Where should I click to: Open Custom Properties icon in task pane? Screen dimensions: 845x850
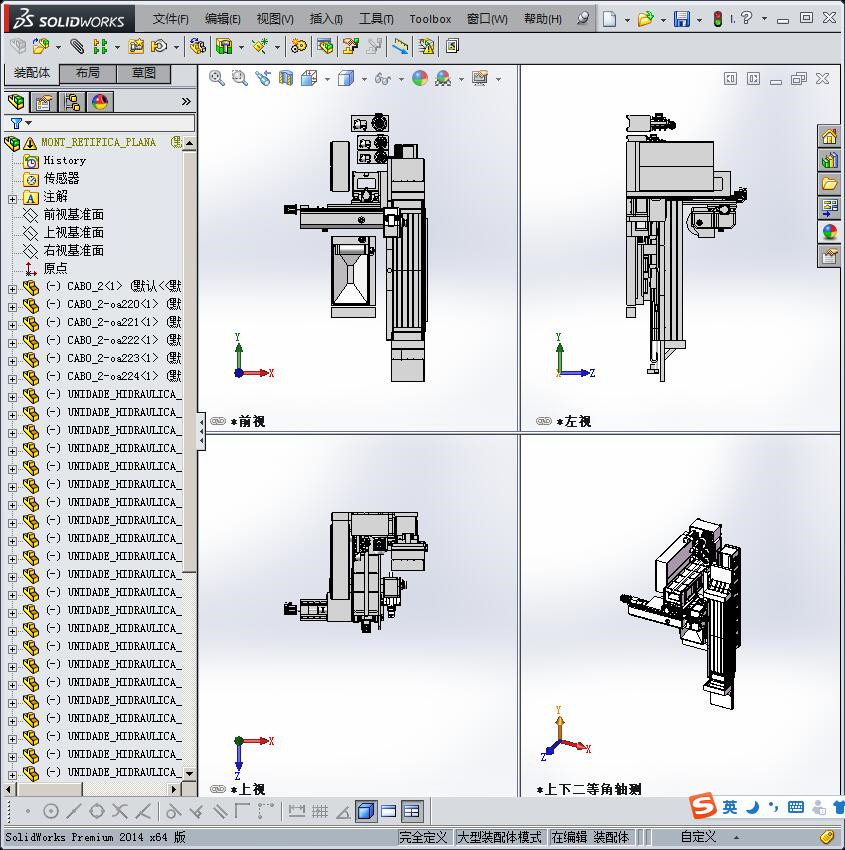[x=829, y=256]
